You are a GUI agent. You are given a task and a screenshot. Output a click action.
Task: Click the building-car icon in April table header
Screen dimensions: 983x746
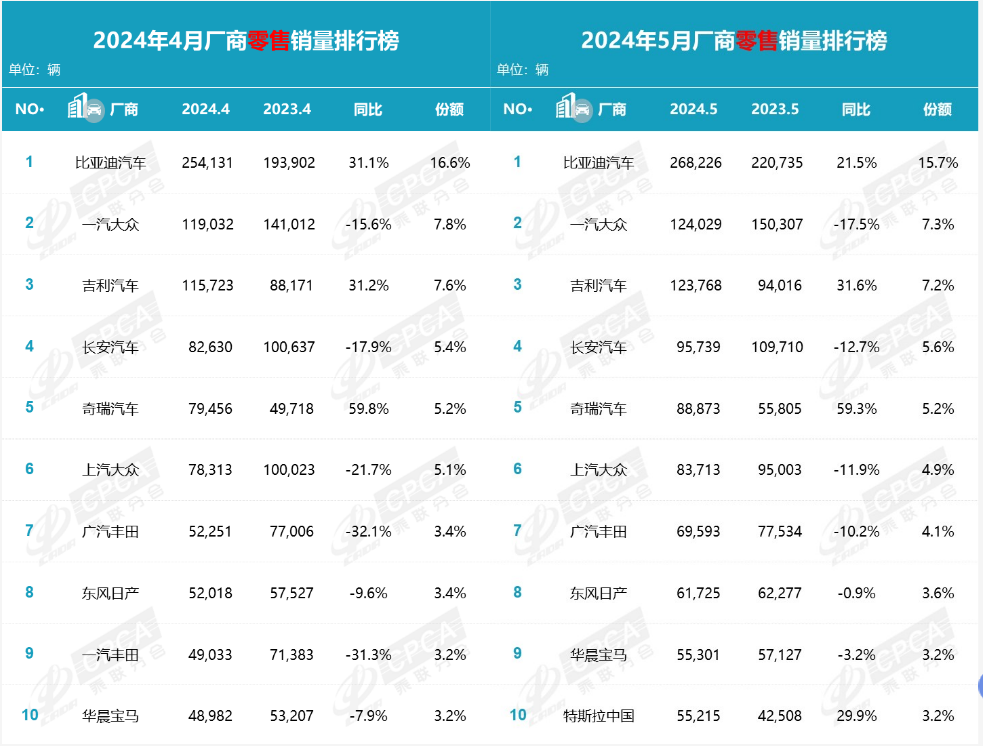point(85,109)
